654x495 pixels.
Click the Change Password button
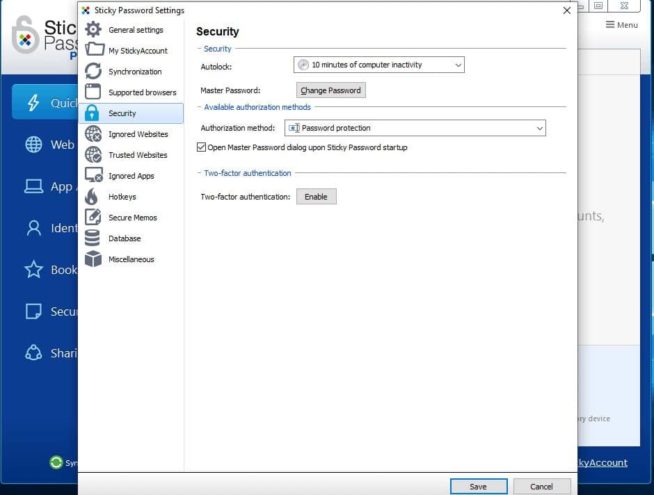coord(331,90)
